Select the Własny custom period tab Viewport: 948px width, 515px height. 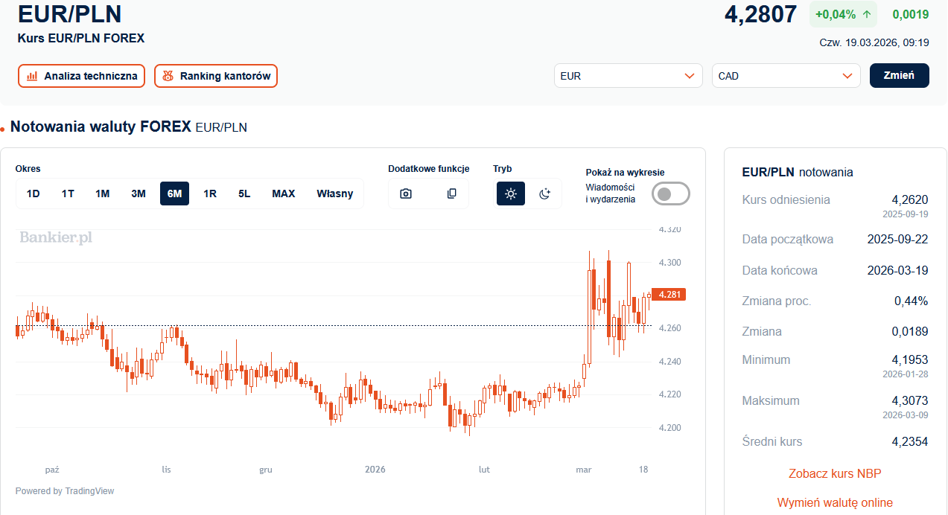pyautogui.click(x=335, y=193)
